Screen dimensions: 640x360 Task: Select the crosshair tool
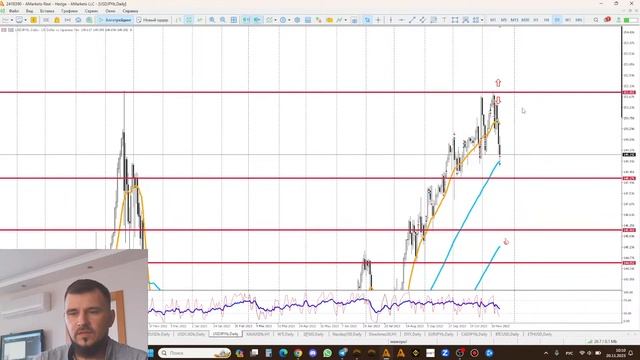point(378,20)
